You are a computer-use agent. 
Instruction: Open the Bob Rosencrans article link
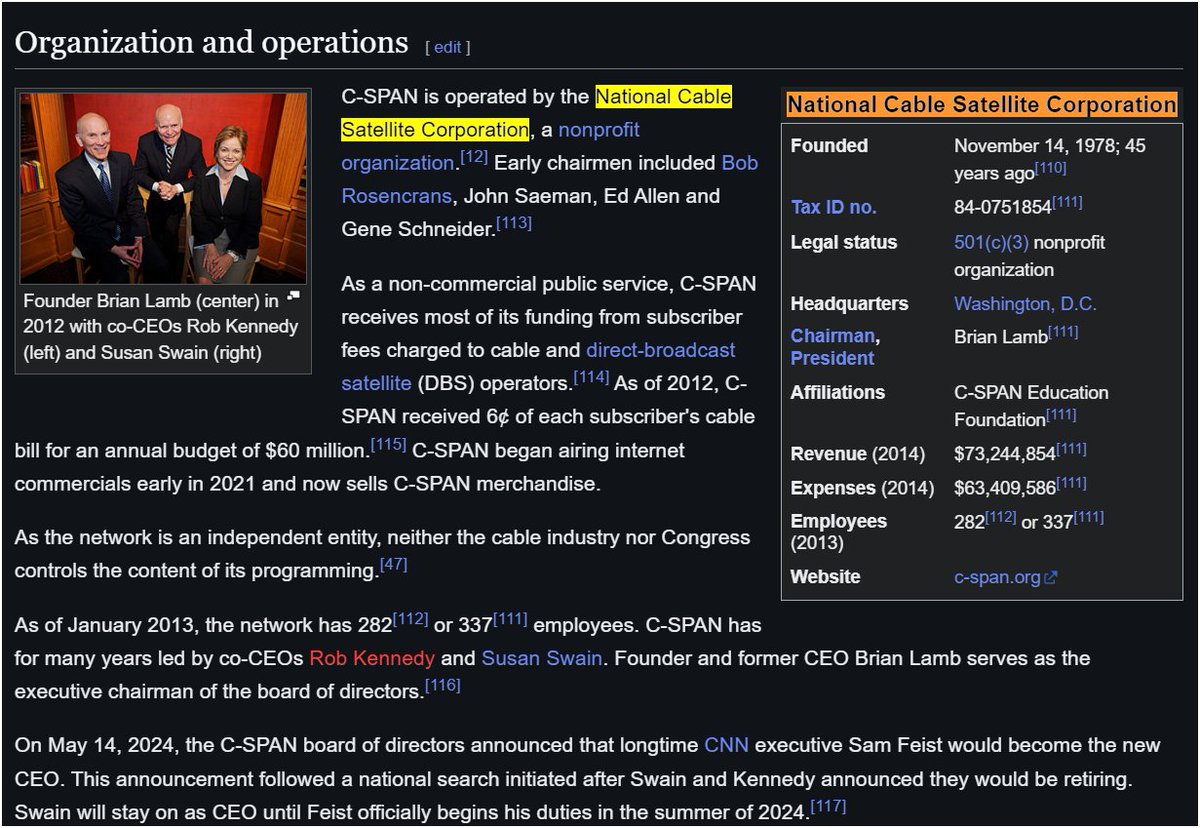(550, 179)
